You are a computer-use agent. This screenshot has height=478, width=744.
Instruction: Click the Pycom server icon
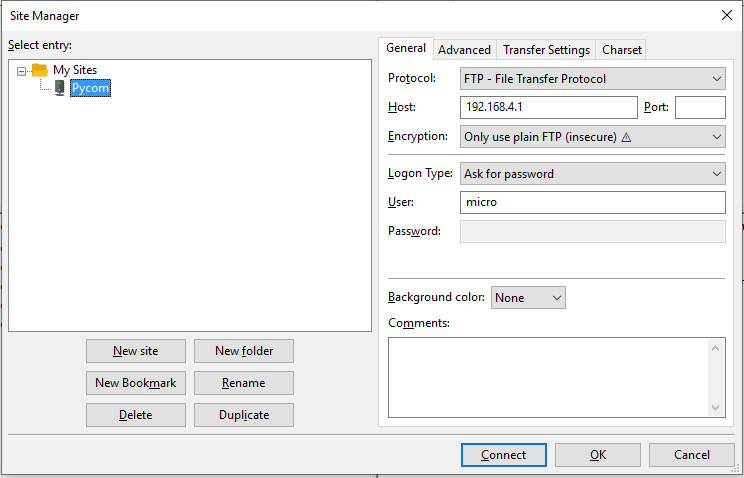click(60, 88)
